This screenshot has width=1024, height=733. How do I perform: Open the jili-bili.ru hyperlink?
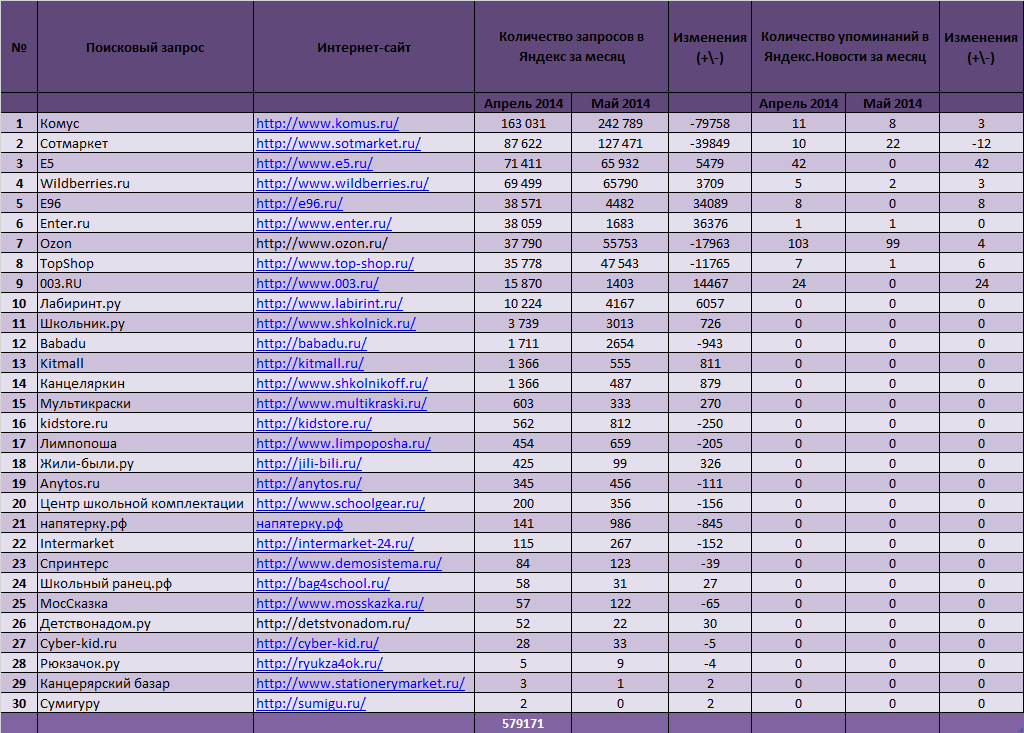pyautogui.click(x=309, y=464)
